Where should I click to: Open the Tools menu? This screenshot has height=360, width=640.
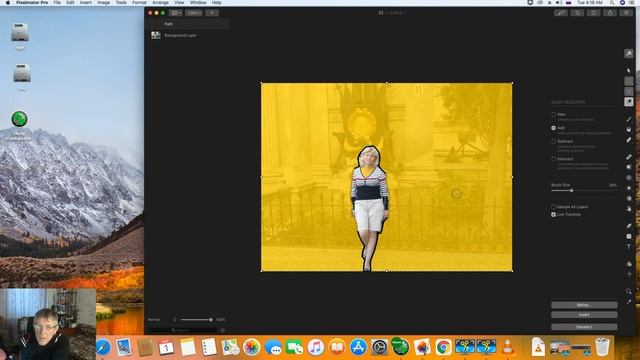[121, 2]
